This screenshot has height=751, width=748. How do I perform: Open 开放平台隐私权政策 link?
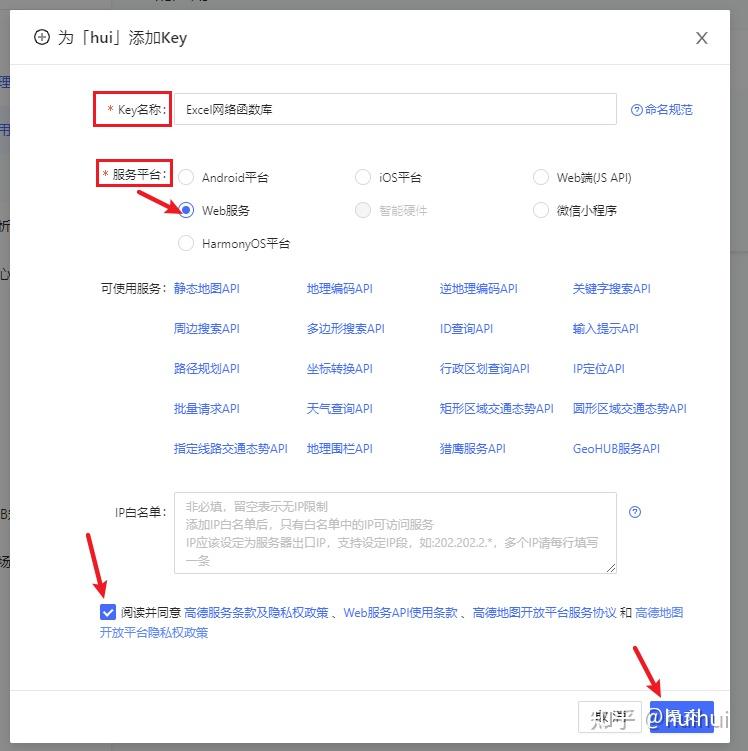154,632
